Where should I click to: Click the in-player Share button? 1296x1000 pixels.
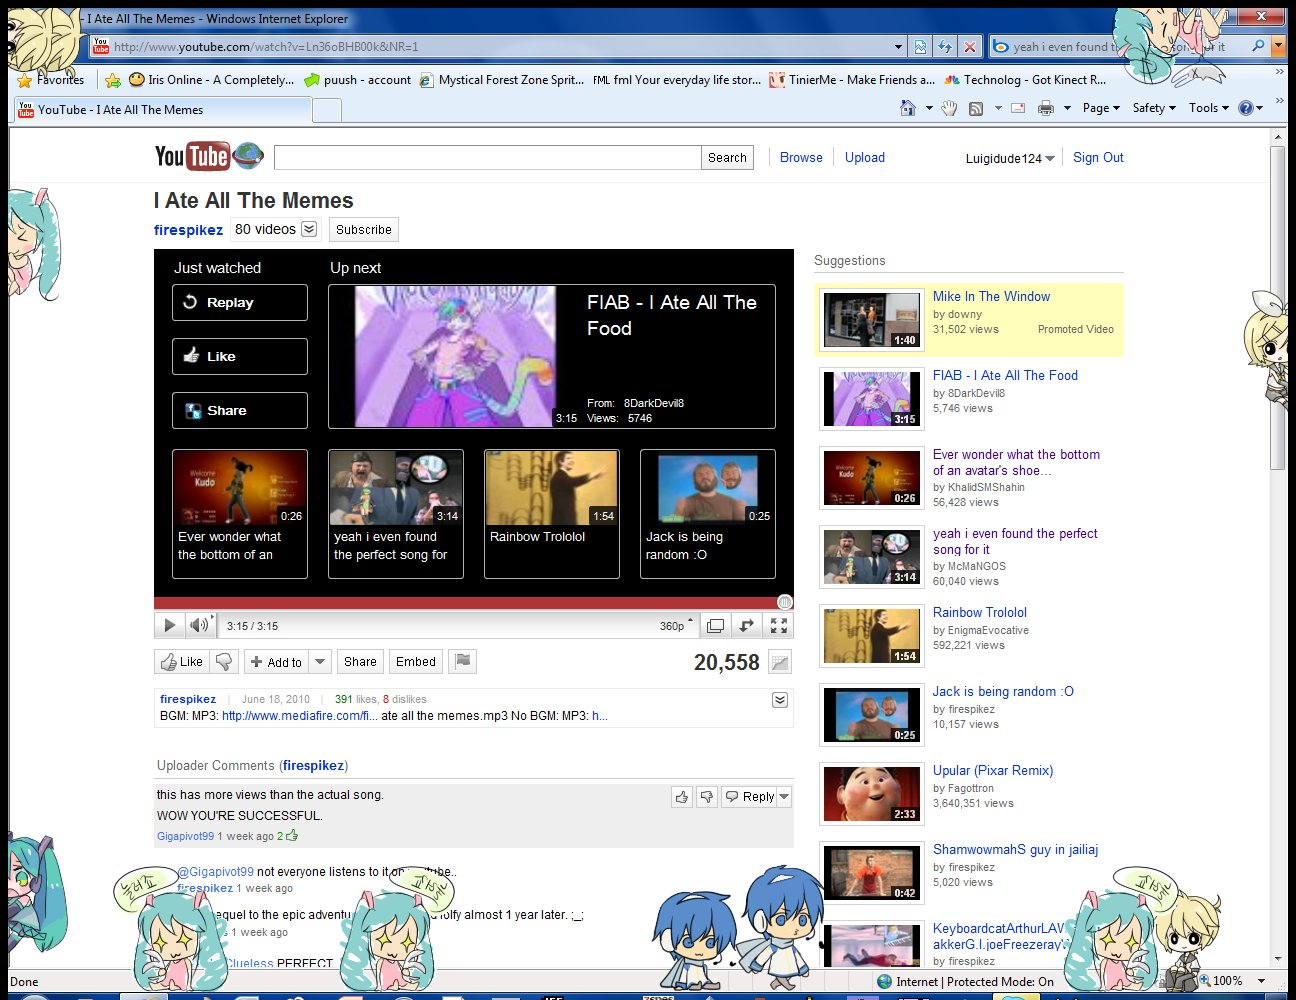point(240,411)
